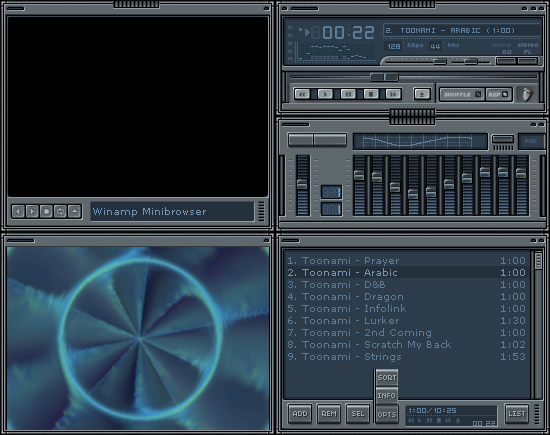Click the playlist mini pause icon

click(x=429, y=420)
